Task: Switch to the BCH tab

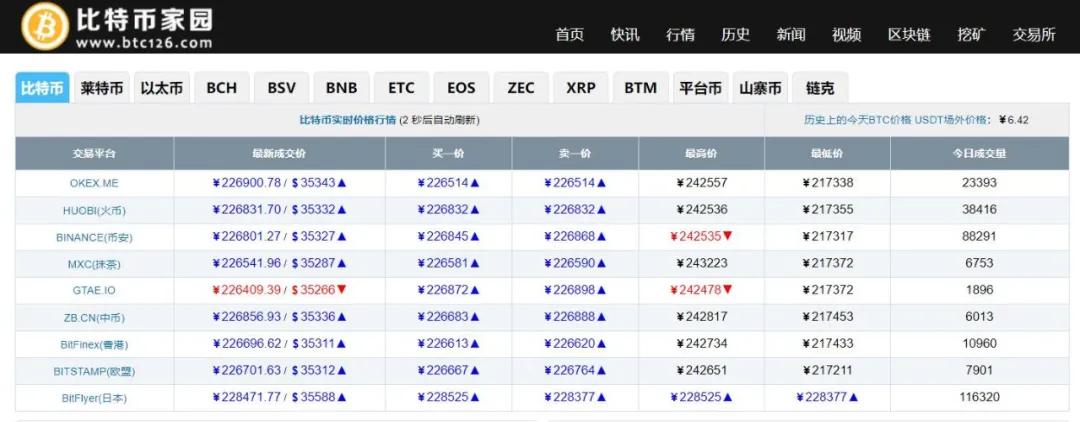Action: point(222,88)
